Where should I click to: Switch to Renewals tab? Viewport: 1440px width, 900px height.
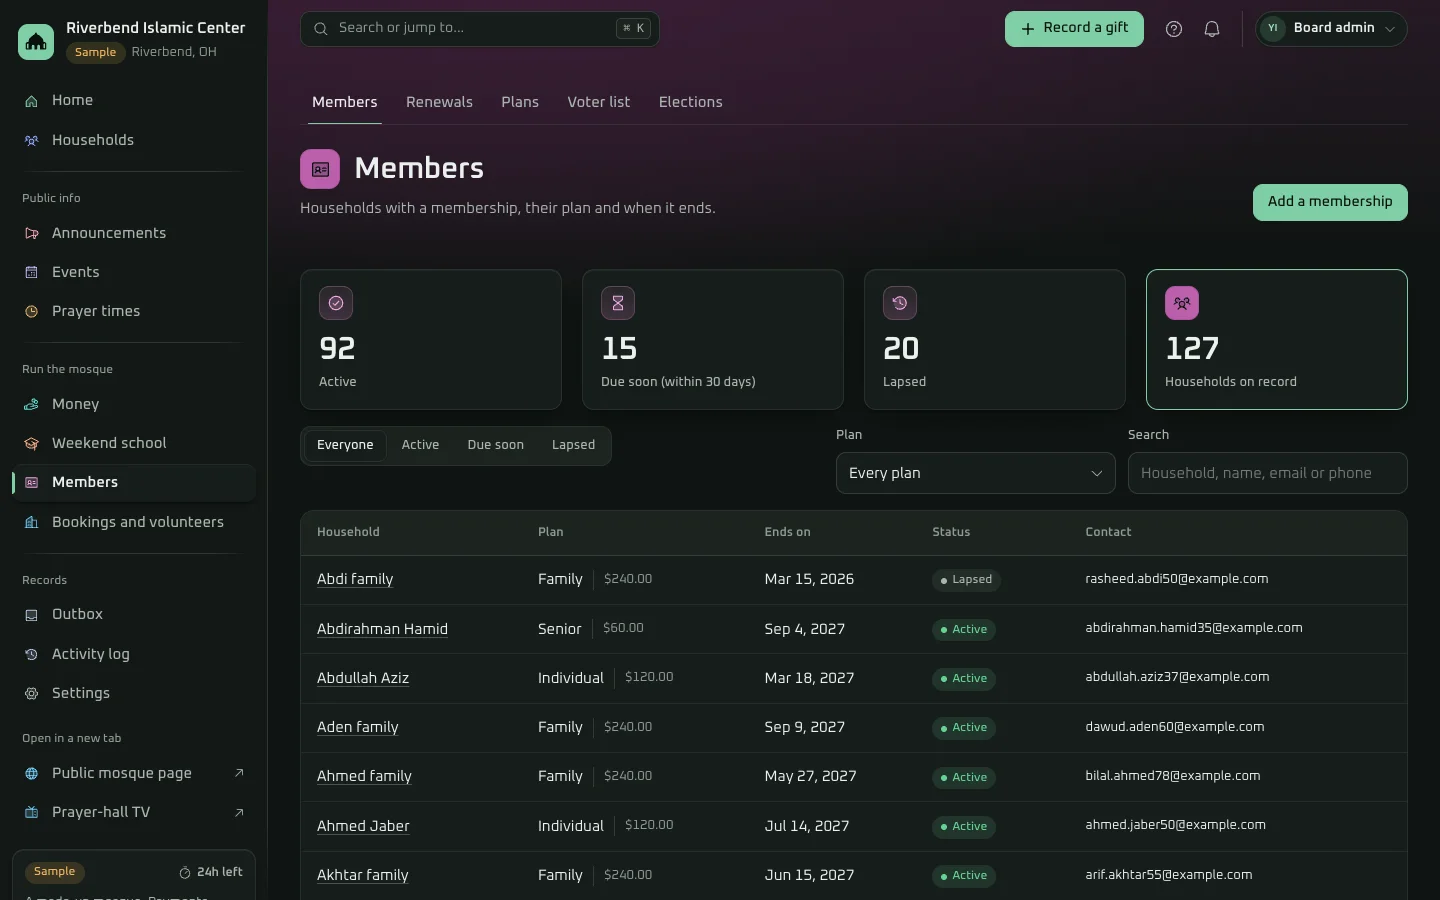439,102
